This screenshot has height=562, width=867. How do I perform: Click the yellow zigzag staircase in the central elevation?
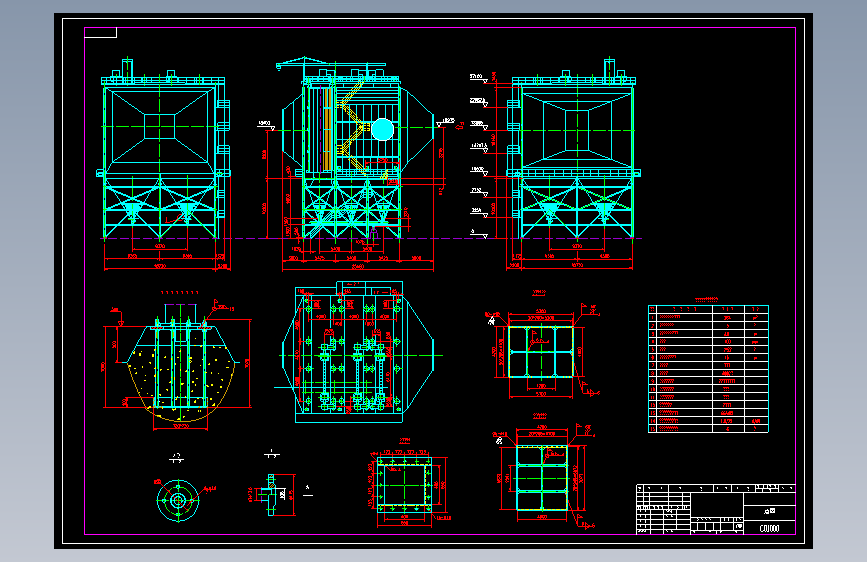click(354, 127)
